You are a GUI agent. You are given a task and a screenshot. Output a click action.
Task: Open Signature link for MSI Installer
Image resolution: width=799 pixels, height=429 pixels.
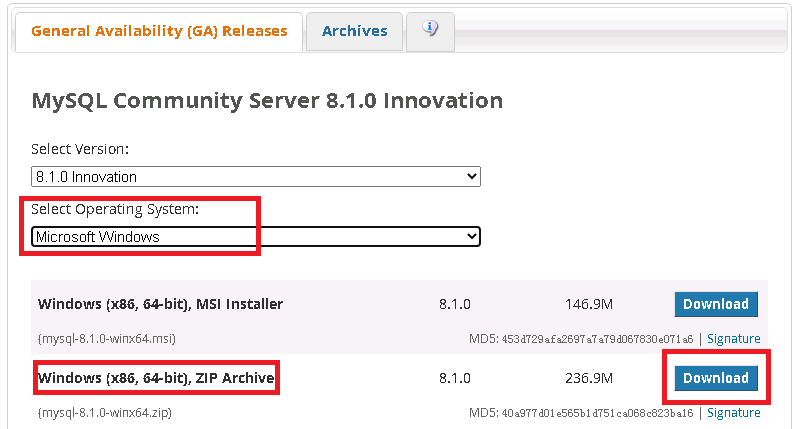pos(733,339)
